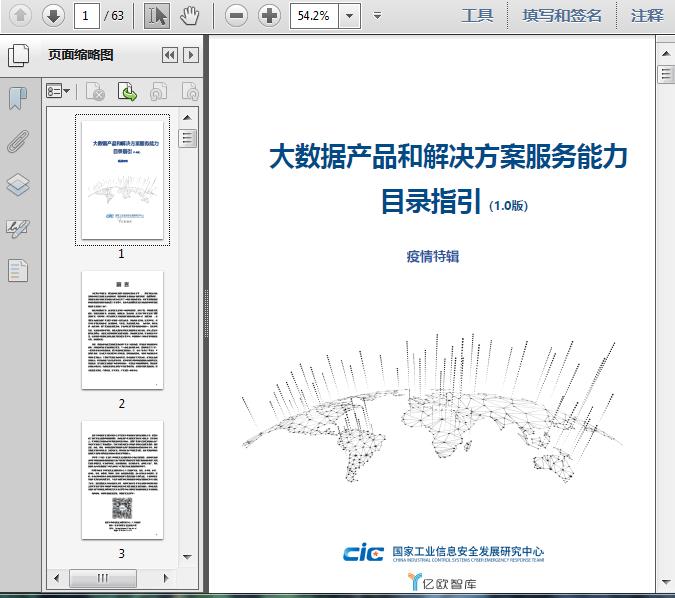Open the 注释 (Comment) pane
The image size is (675, 598).
coord(647,15)
